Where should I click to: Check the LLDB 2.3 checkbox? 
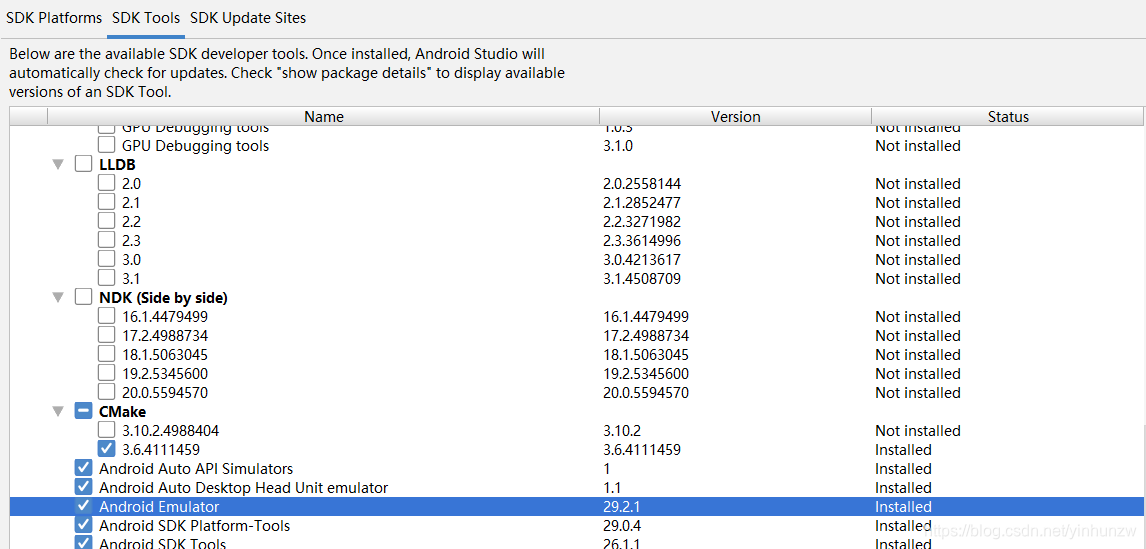107,240
